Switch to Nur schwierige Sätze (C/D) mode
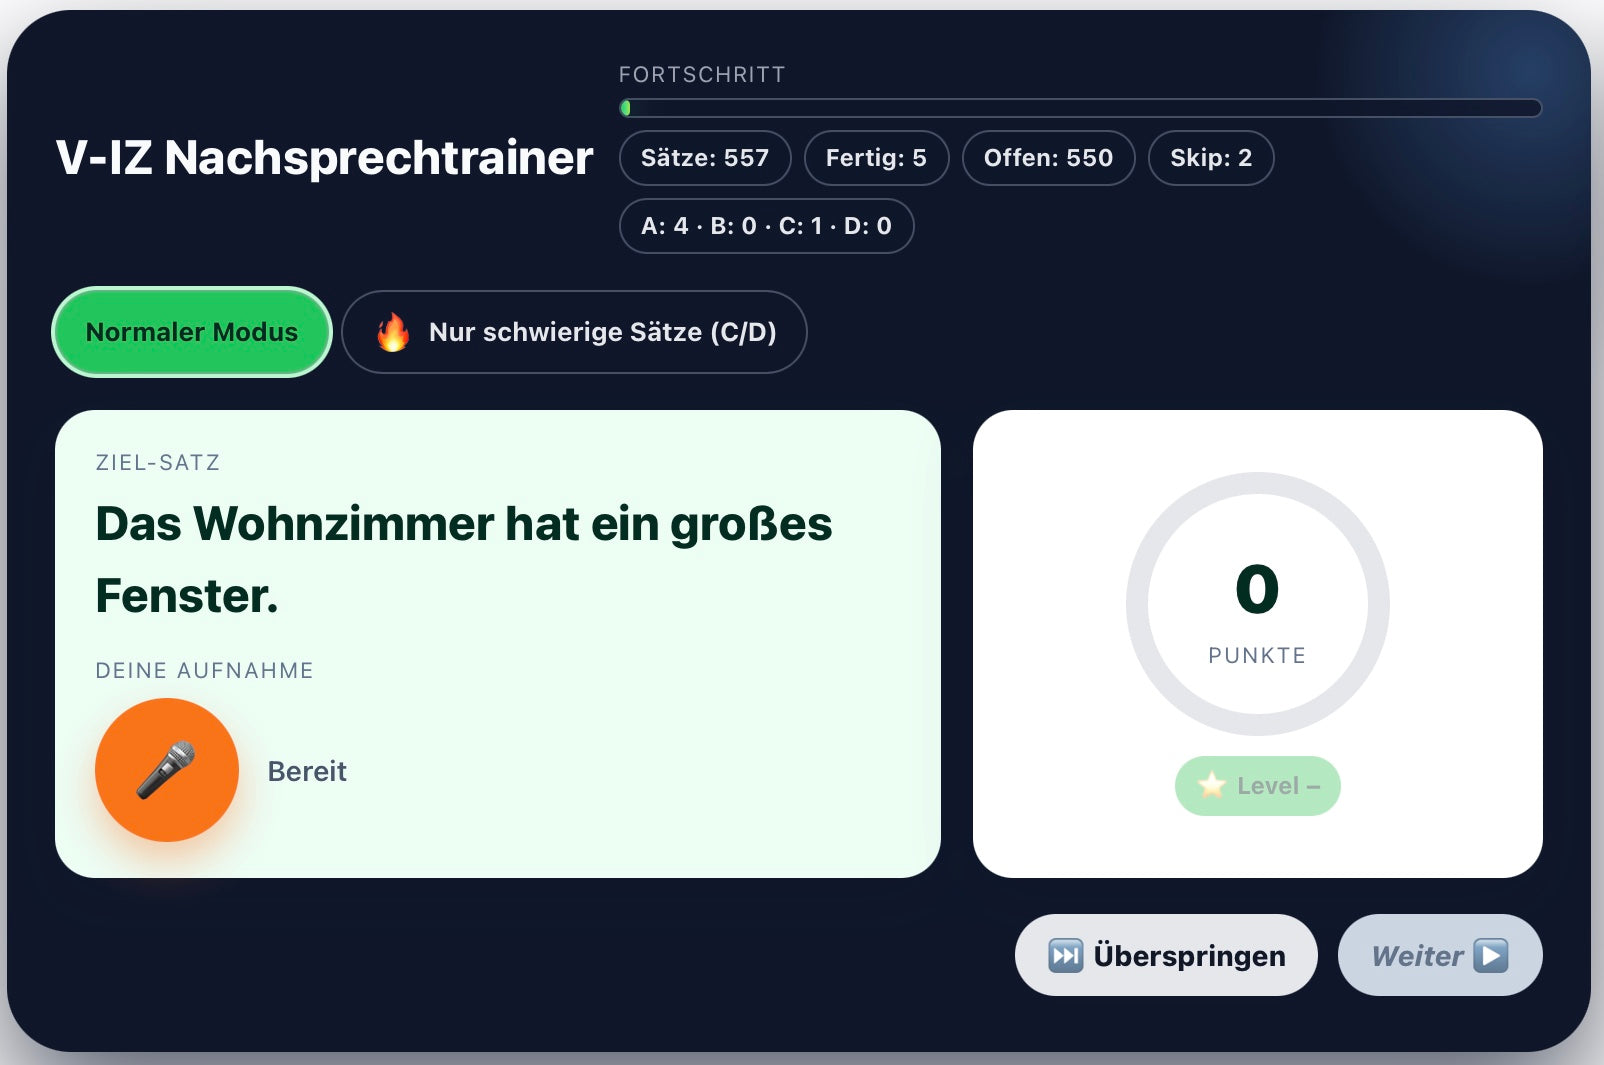 pyautogui.click(x=574, y=332)
